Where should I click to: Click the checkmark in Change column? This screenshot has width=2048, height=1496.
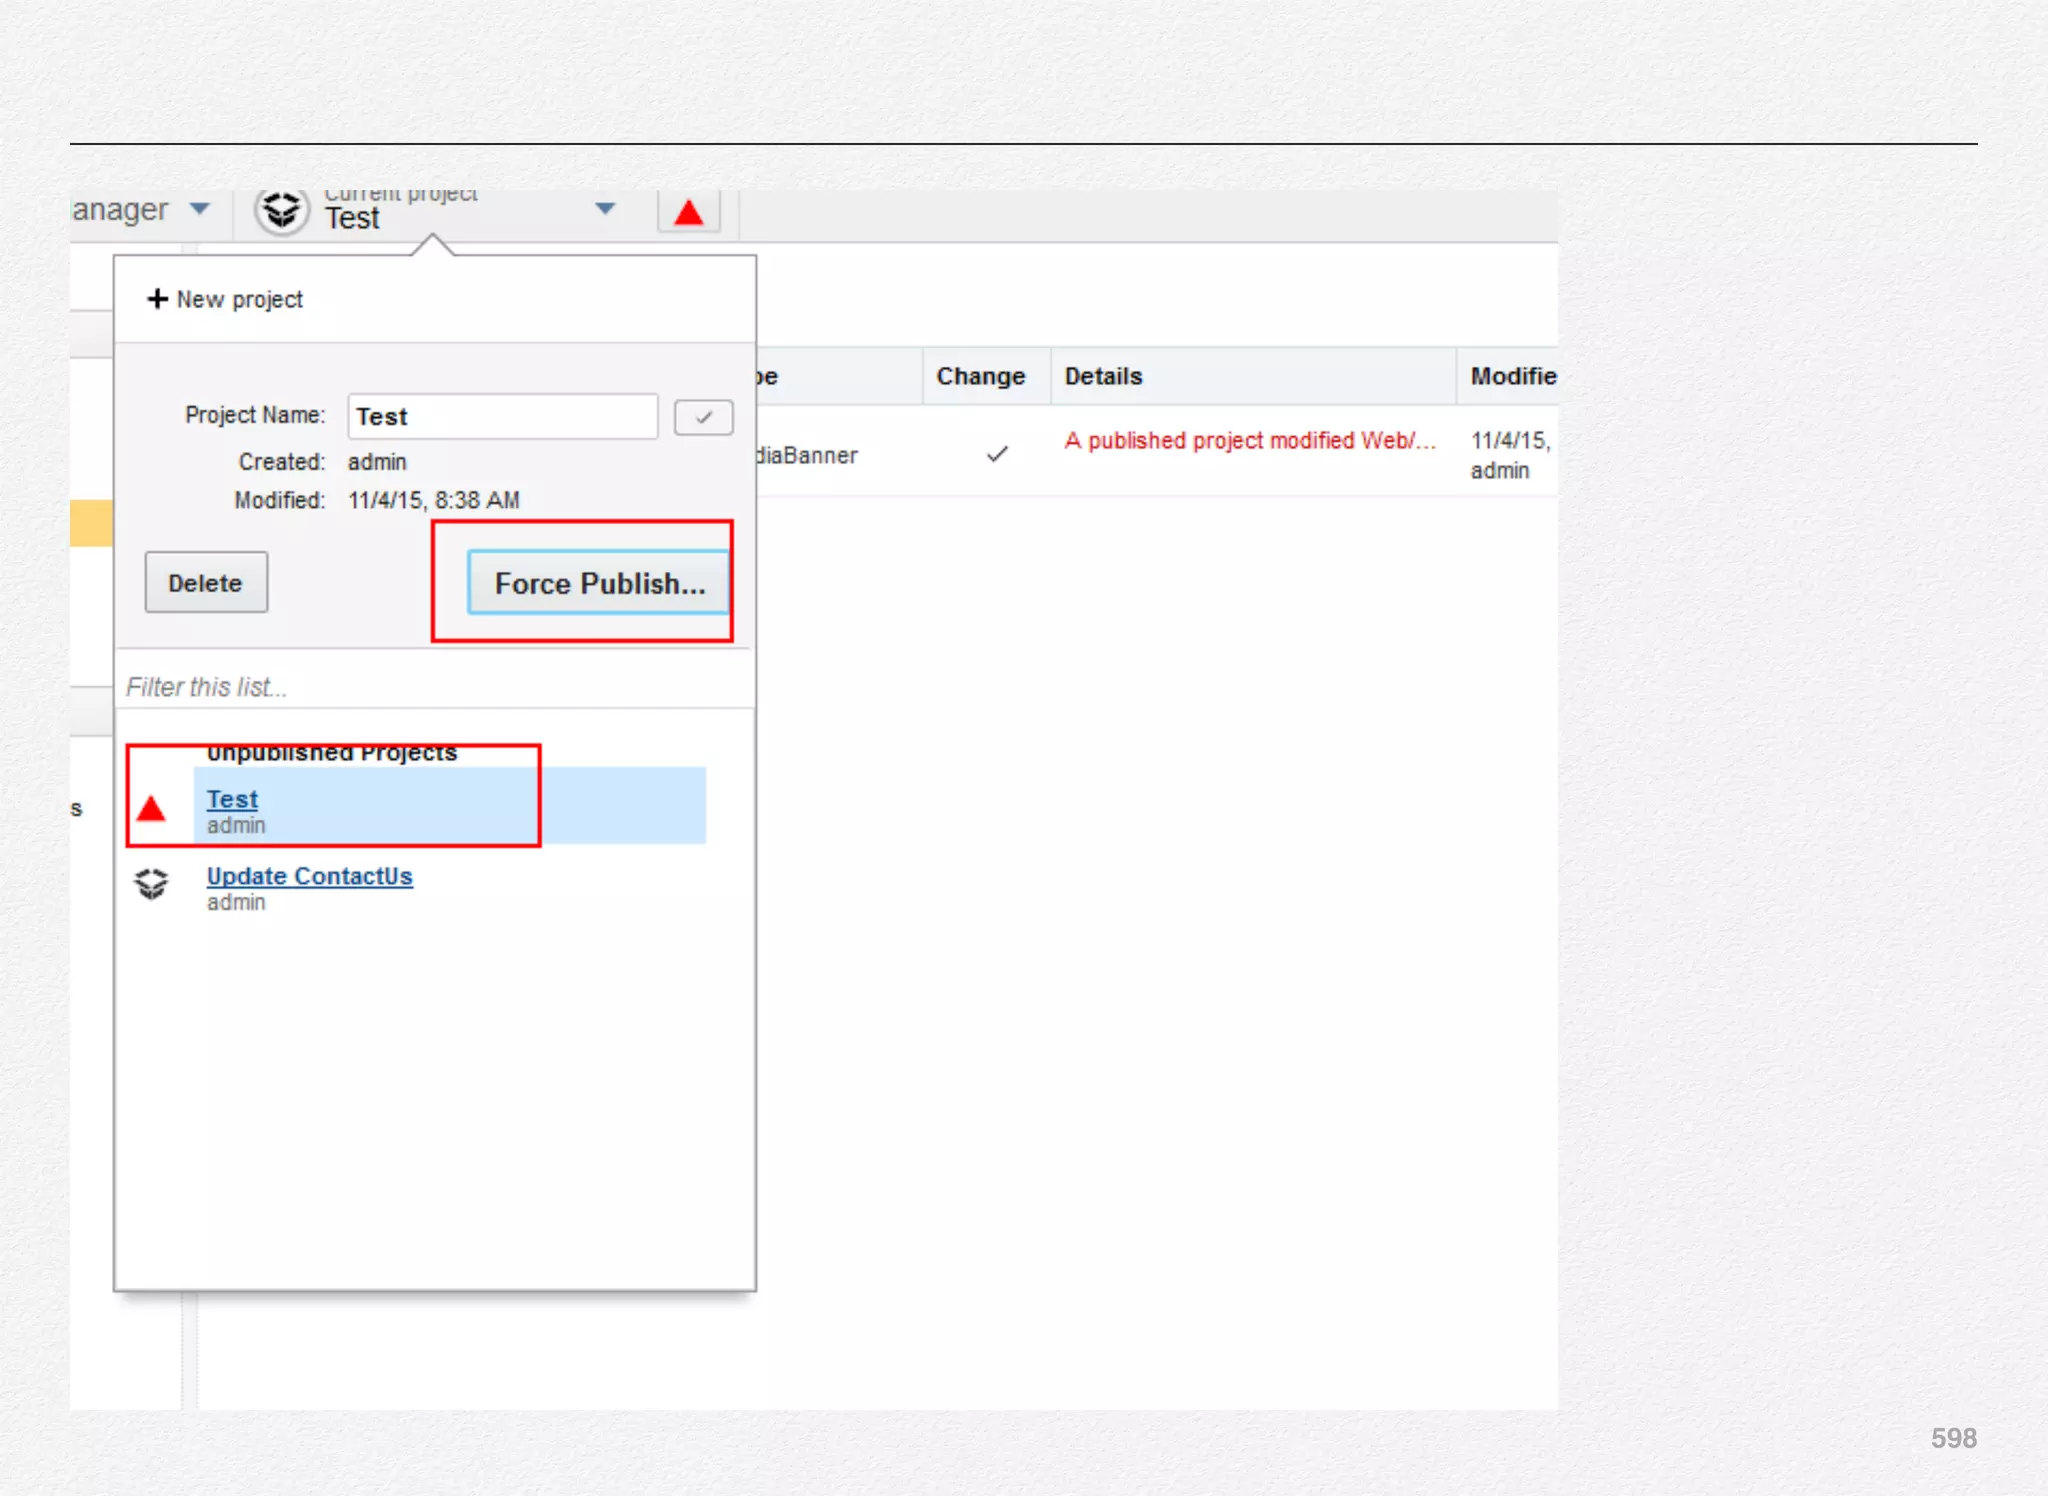996,454
